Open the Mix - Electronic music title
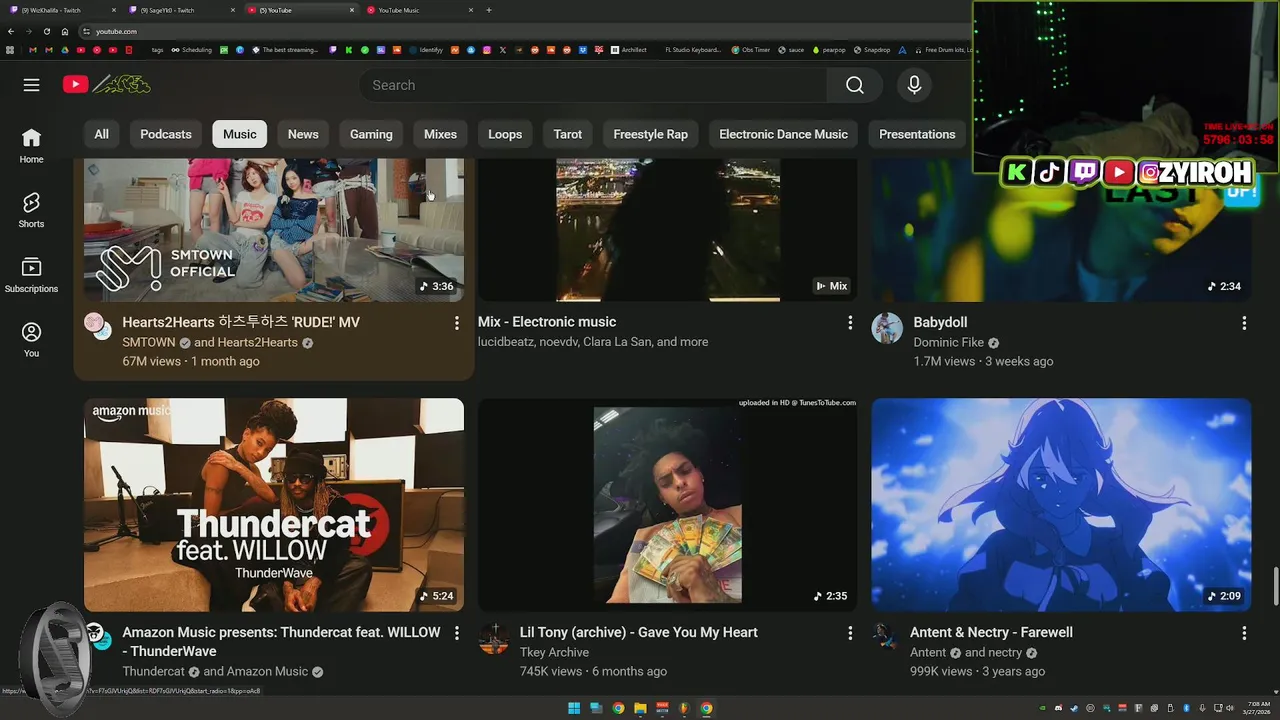The image size is (1280, 720). point(547,322)
